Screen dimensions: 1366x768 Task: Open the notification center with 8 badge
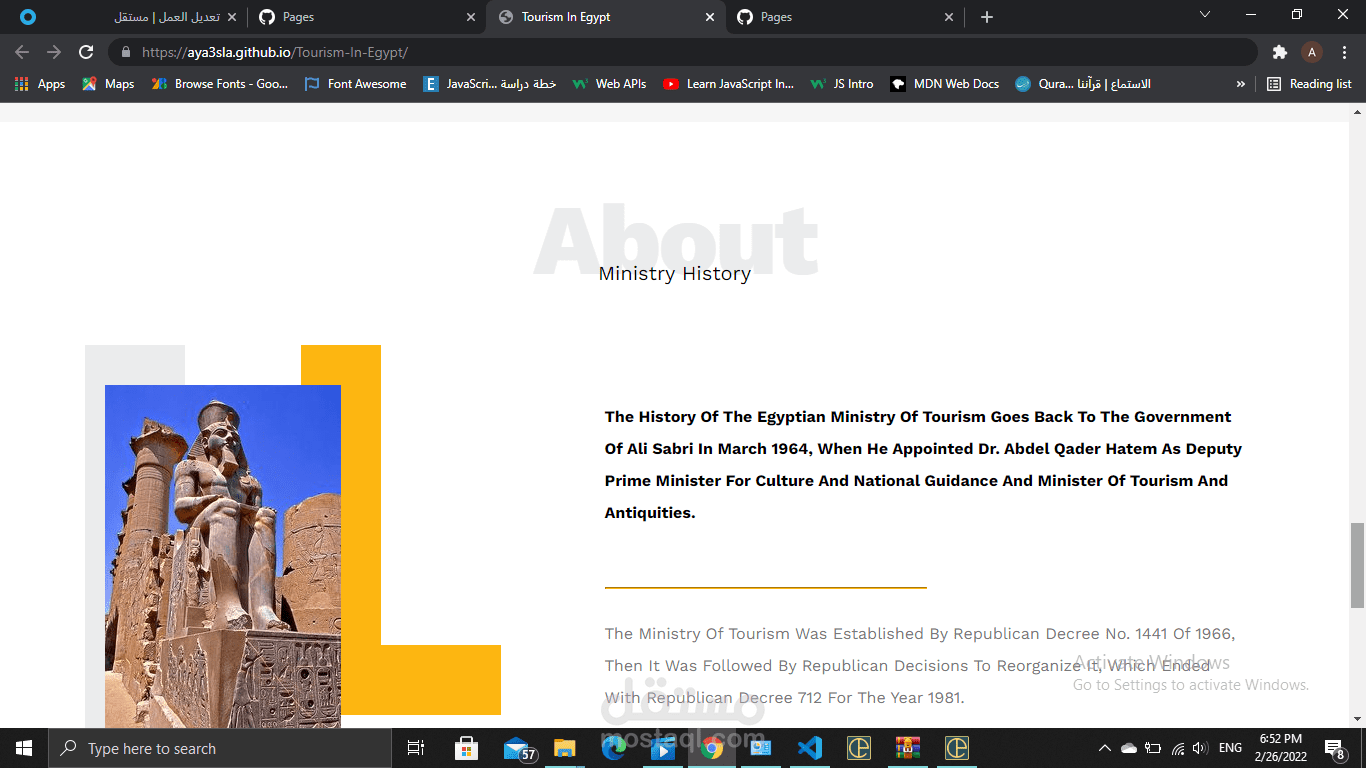1335,748
